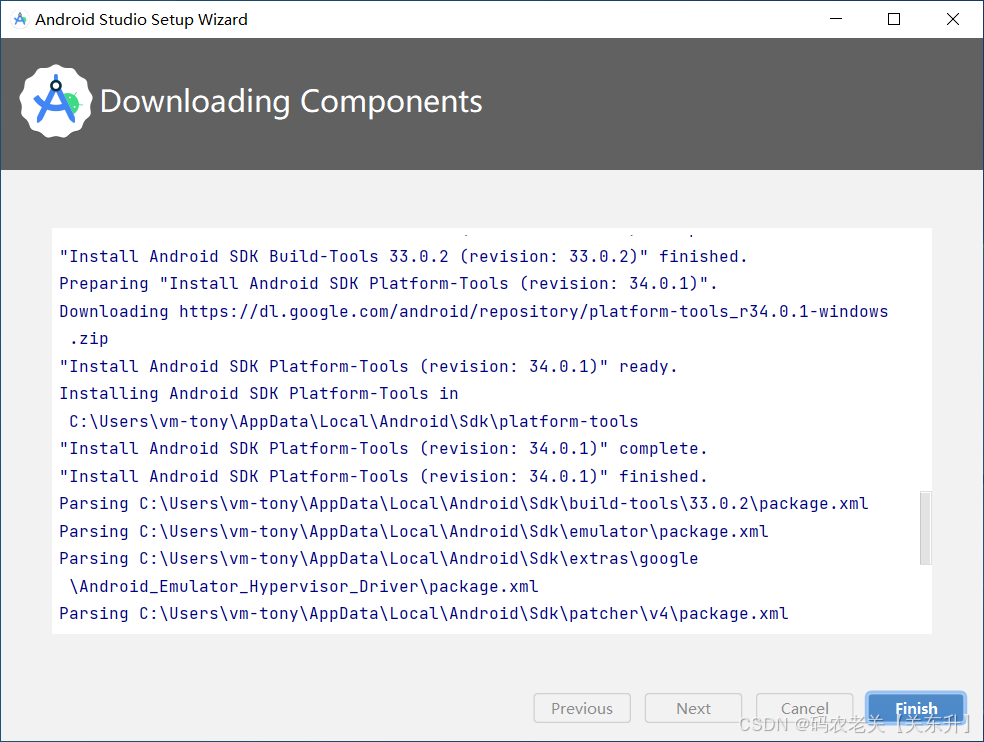This screenshot has height=742, width=984.
Task: Click the Preparing Platform-Tools line
Action: pos(388,284)
